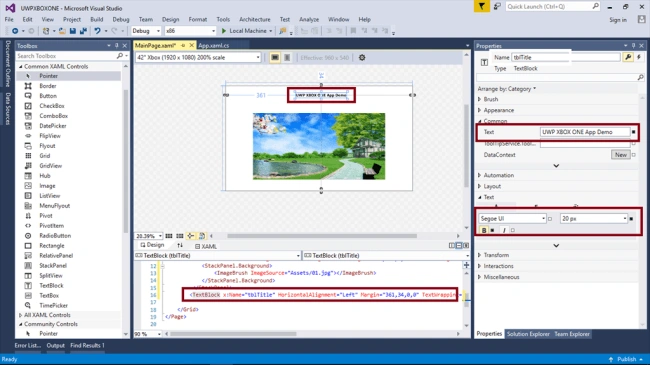The width and height of the screenshot is (650, 365).
Task: Switch to the Solution Explorer tab
Action: point(528,334)
